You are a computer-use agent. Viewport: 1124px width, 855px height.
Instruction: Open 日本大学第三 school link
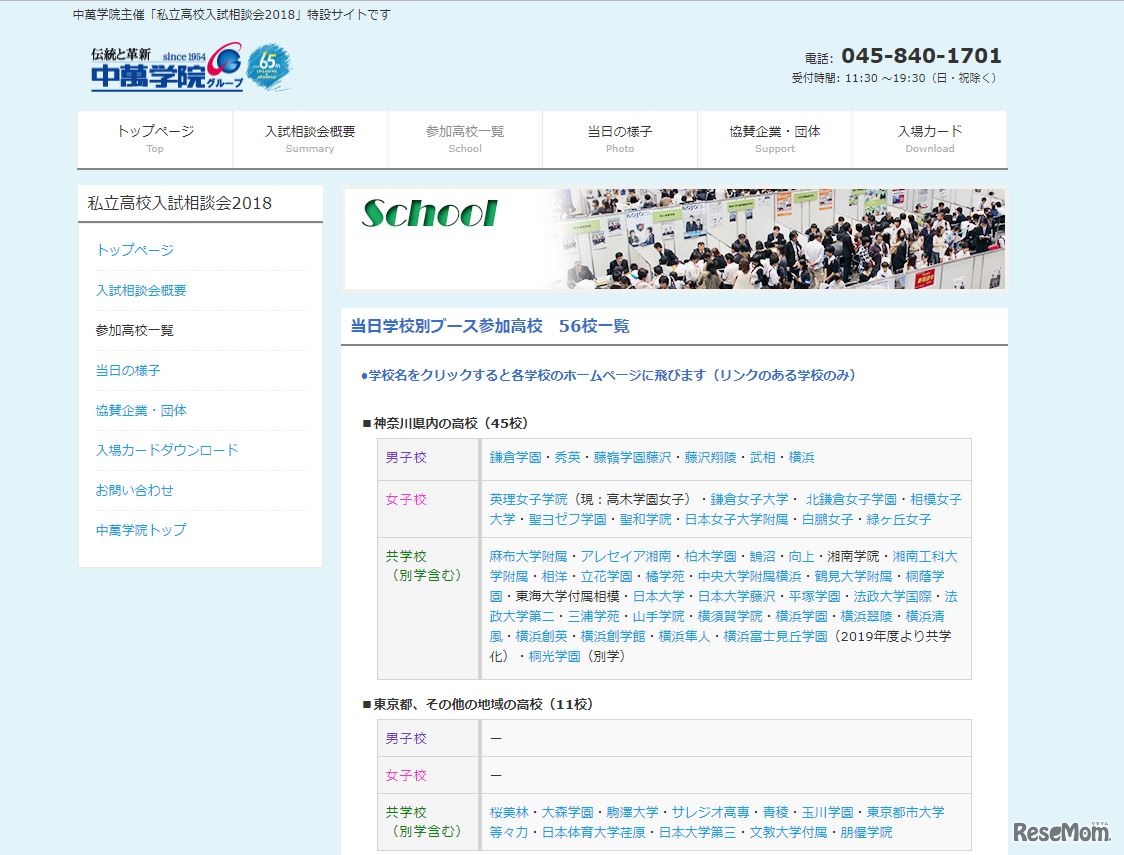[x=697, y=833]
